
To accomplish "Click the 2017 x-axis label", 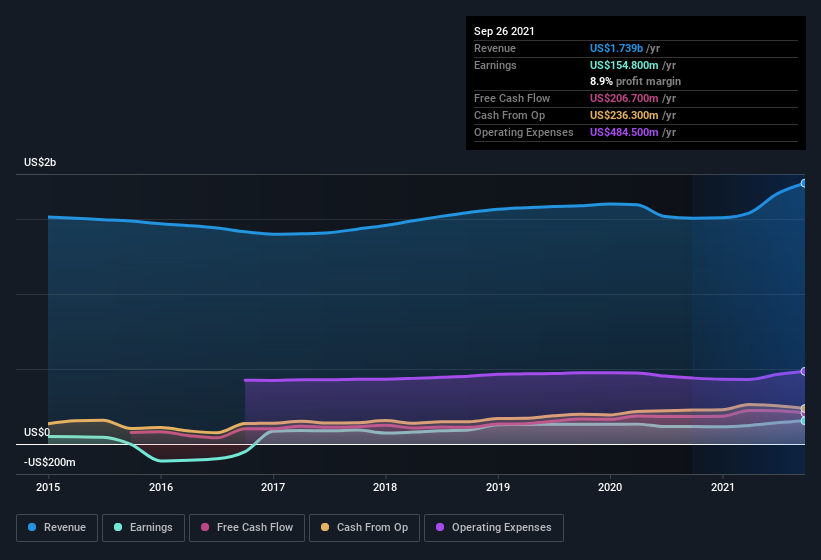I will (x=273, y=487).
